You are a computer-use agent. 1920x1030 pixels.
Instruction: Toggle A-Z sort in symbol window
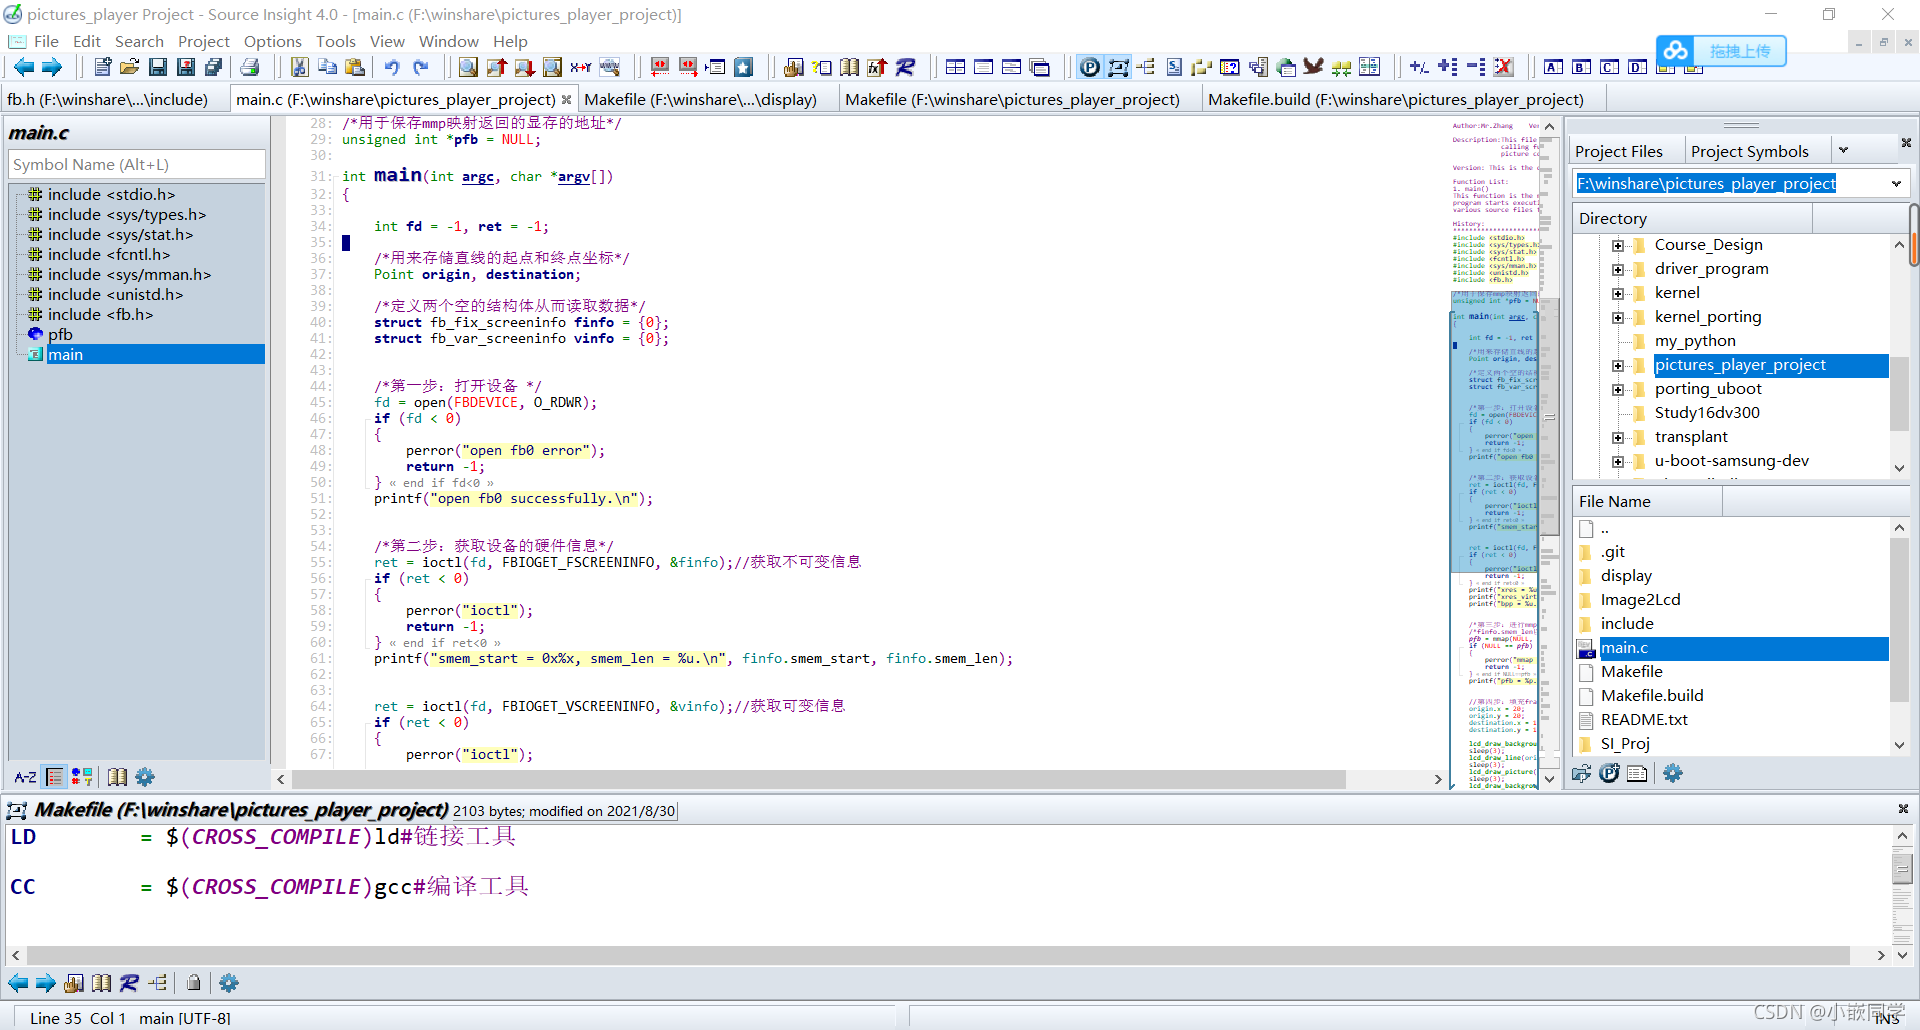[x=26, y=777]
